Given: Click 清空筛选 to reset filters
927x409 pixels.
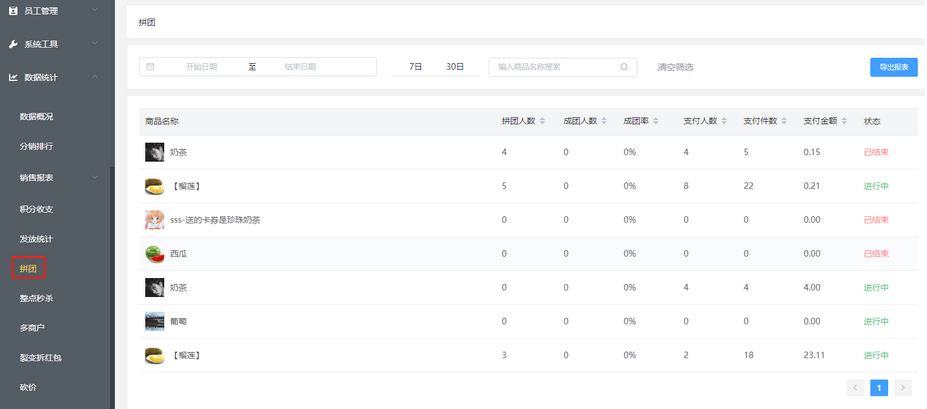Looking at the screenshot, I should click(x=675, y=67).
